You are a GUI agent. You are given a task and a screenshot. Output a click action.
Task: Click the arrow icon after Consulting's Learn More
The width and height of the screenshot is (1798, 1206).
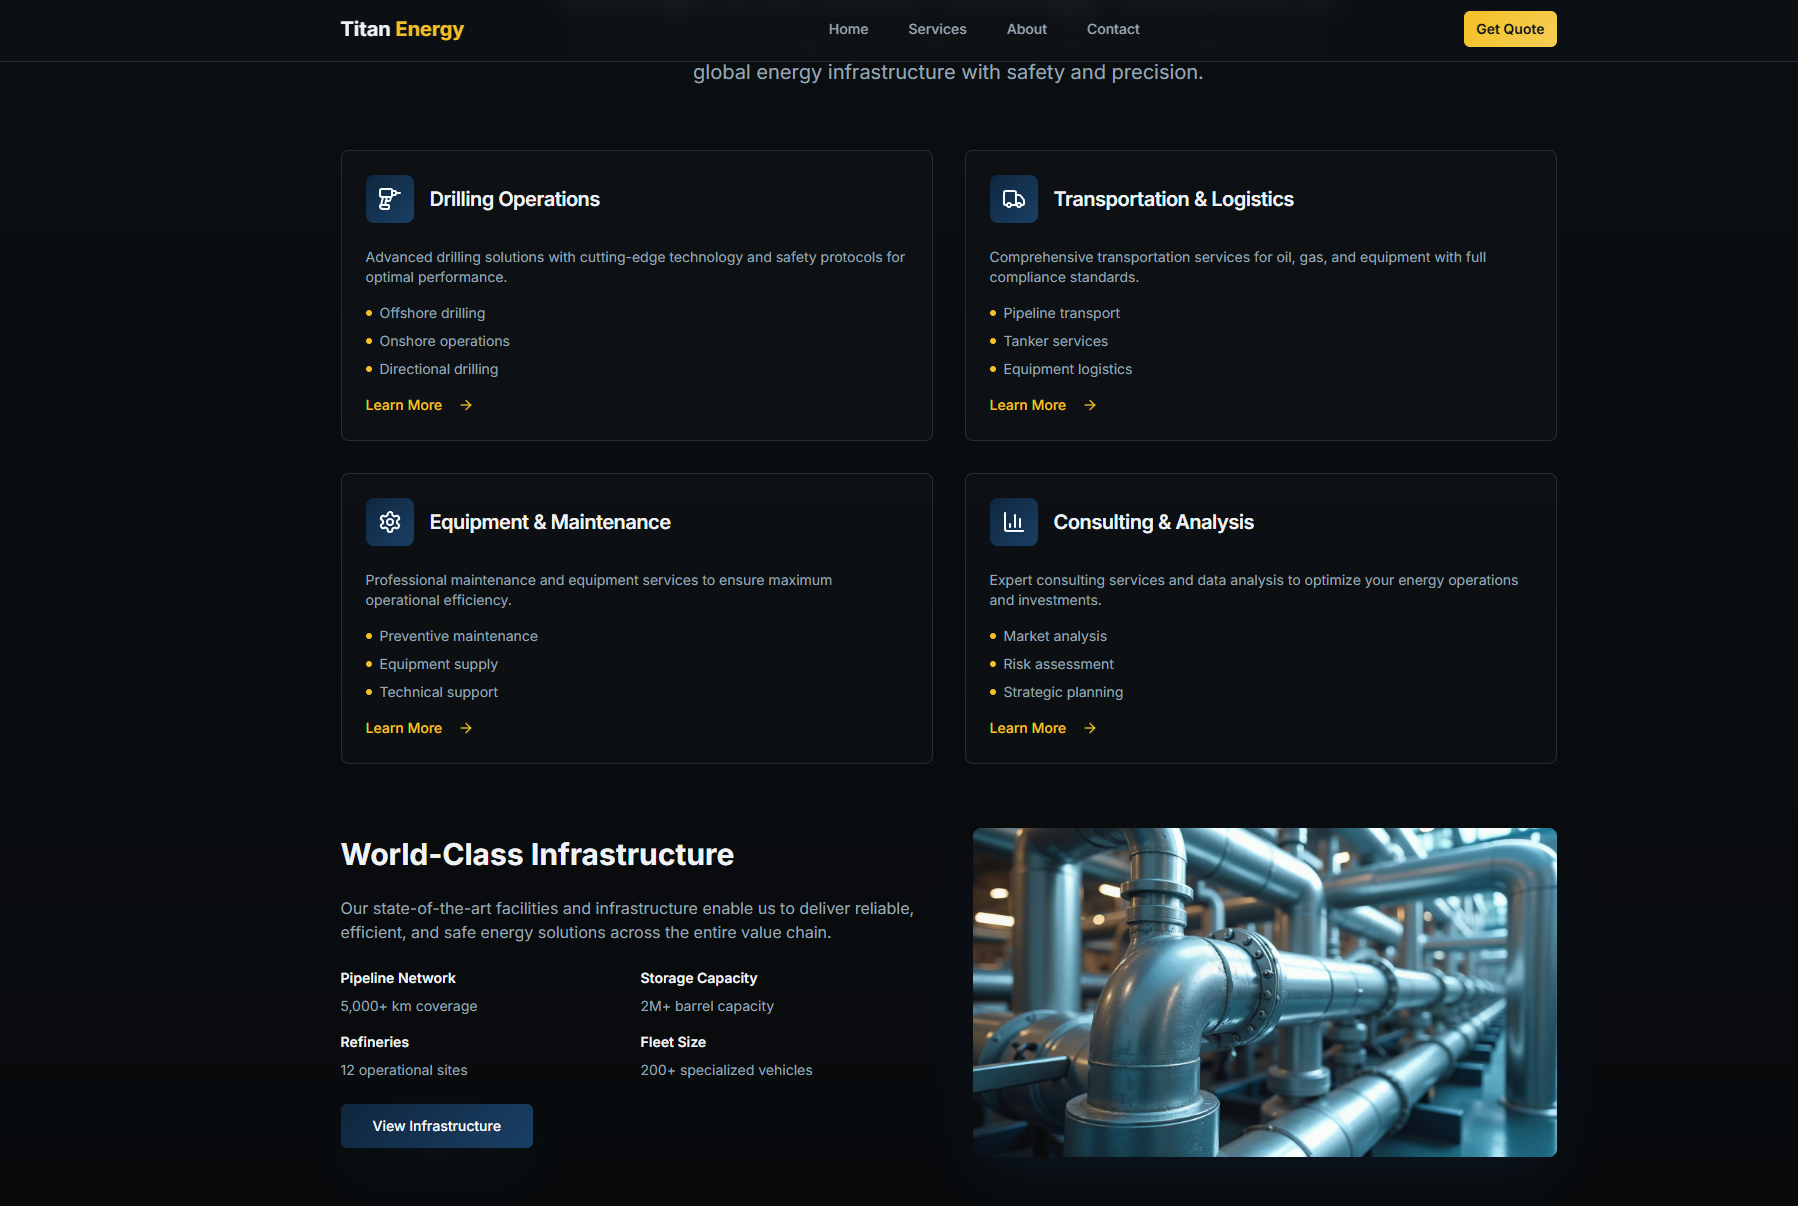tap(1090, 728)
